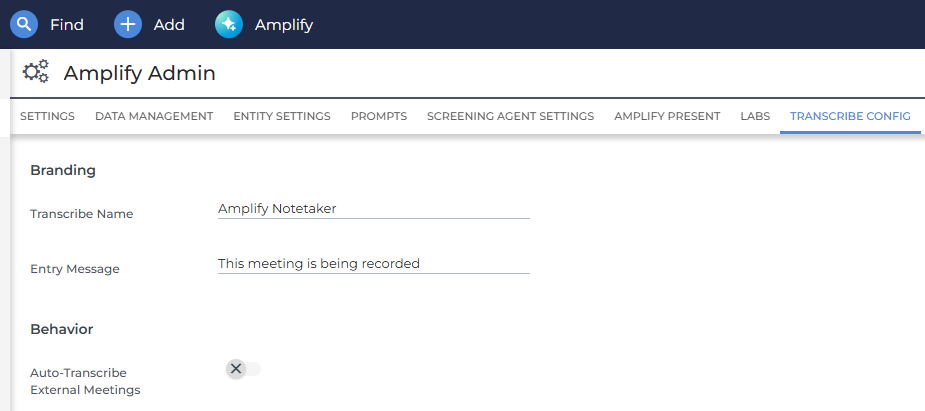Click the Auto-Transcribe External Meetings label
Screen dimensions: 925x411
coord(85,382)
